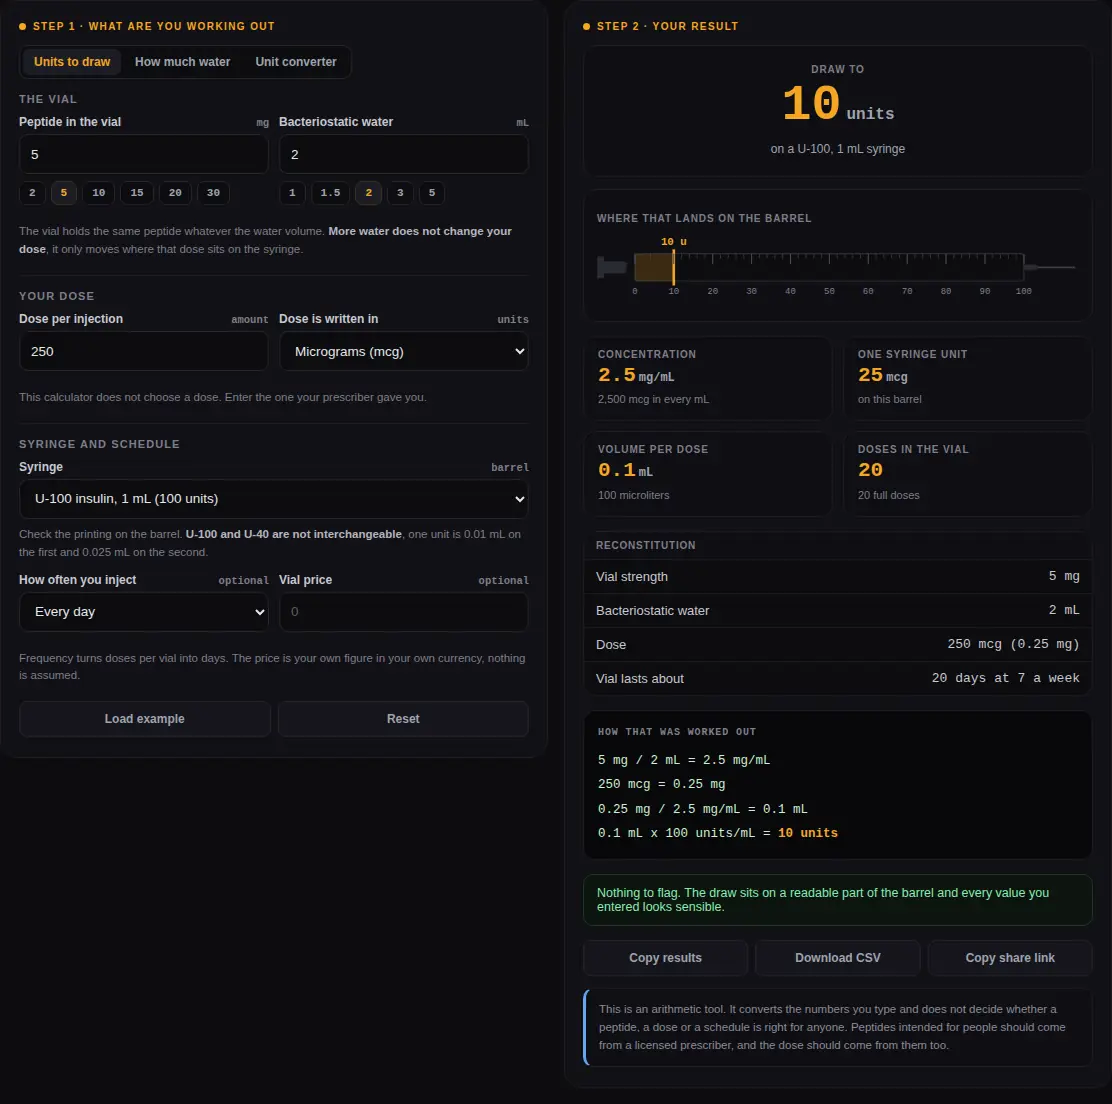The height and width of the screenshot is (1104, 1112).
Task: Open the Syringe barrel dropdown
Action: 274,499
